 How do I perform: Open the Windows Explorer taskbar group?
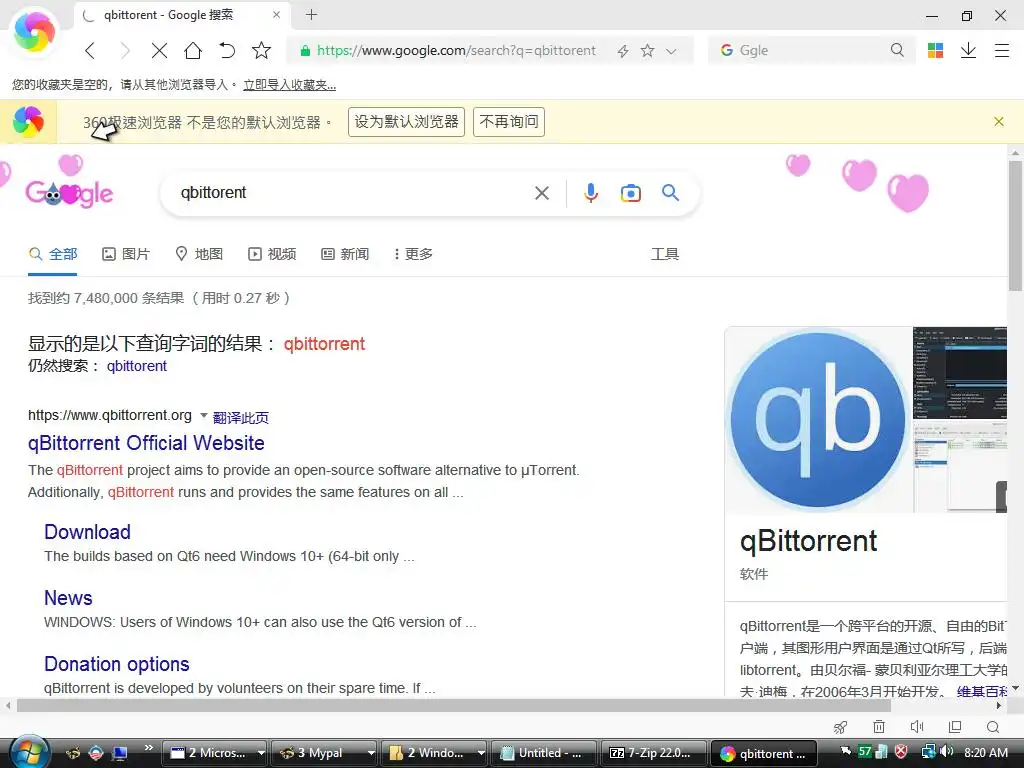[x=434, y=753]
